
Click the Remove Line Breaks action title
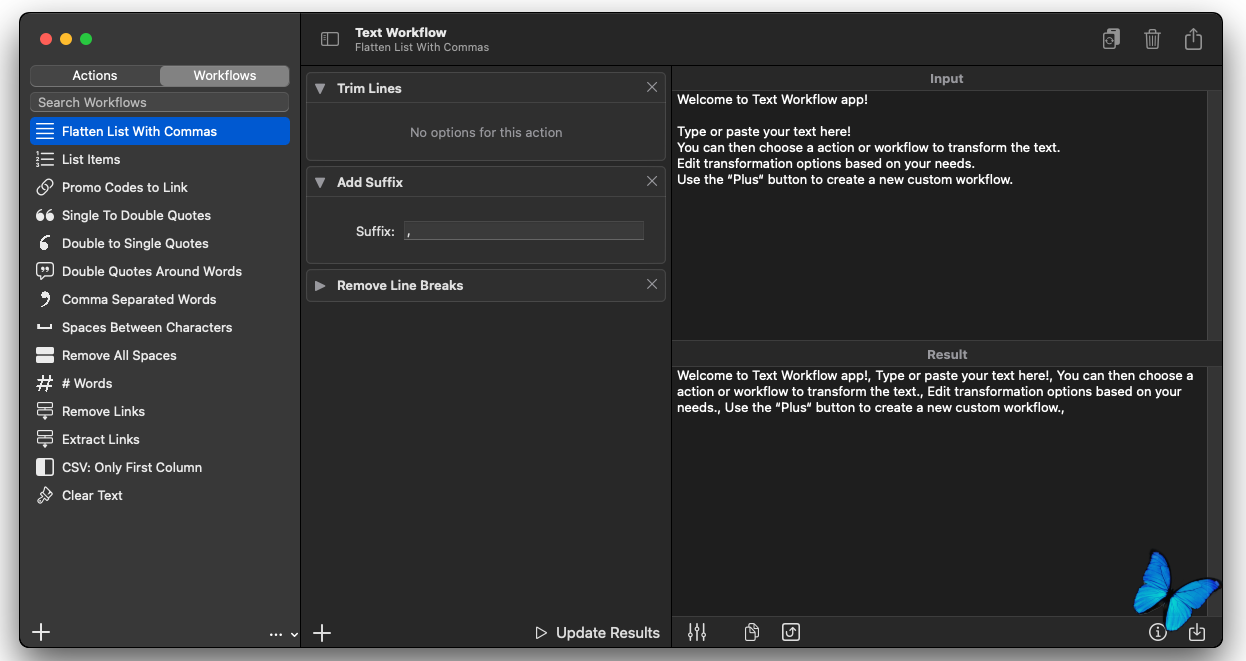[400, 285]
